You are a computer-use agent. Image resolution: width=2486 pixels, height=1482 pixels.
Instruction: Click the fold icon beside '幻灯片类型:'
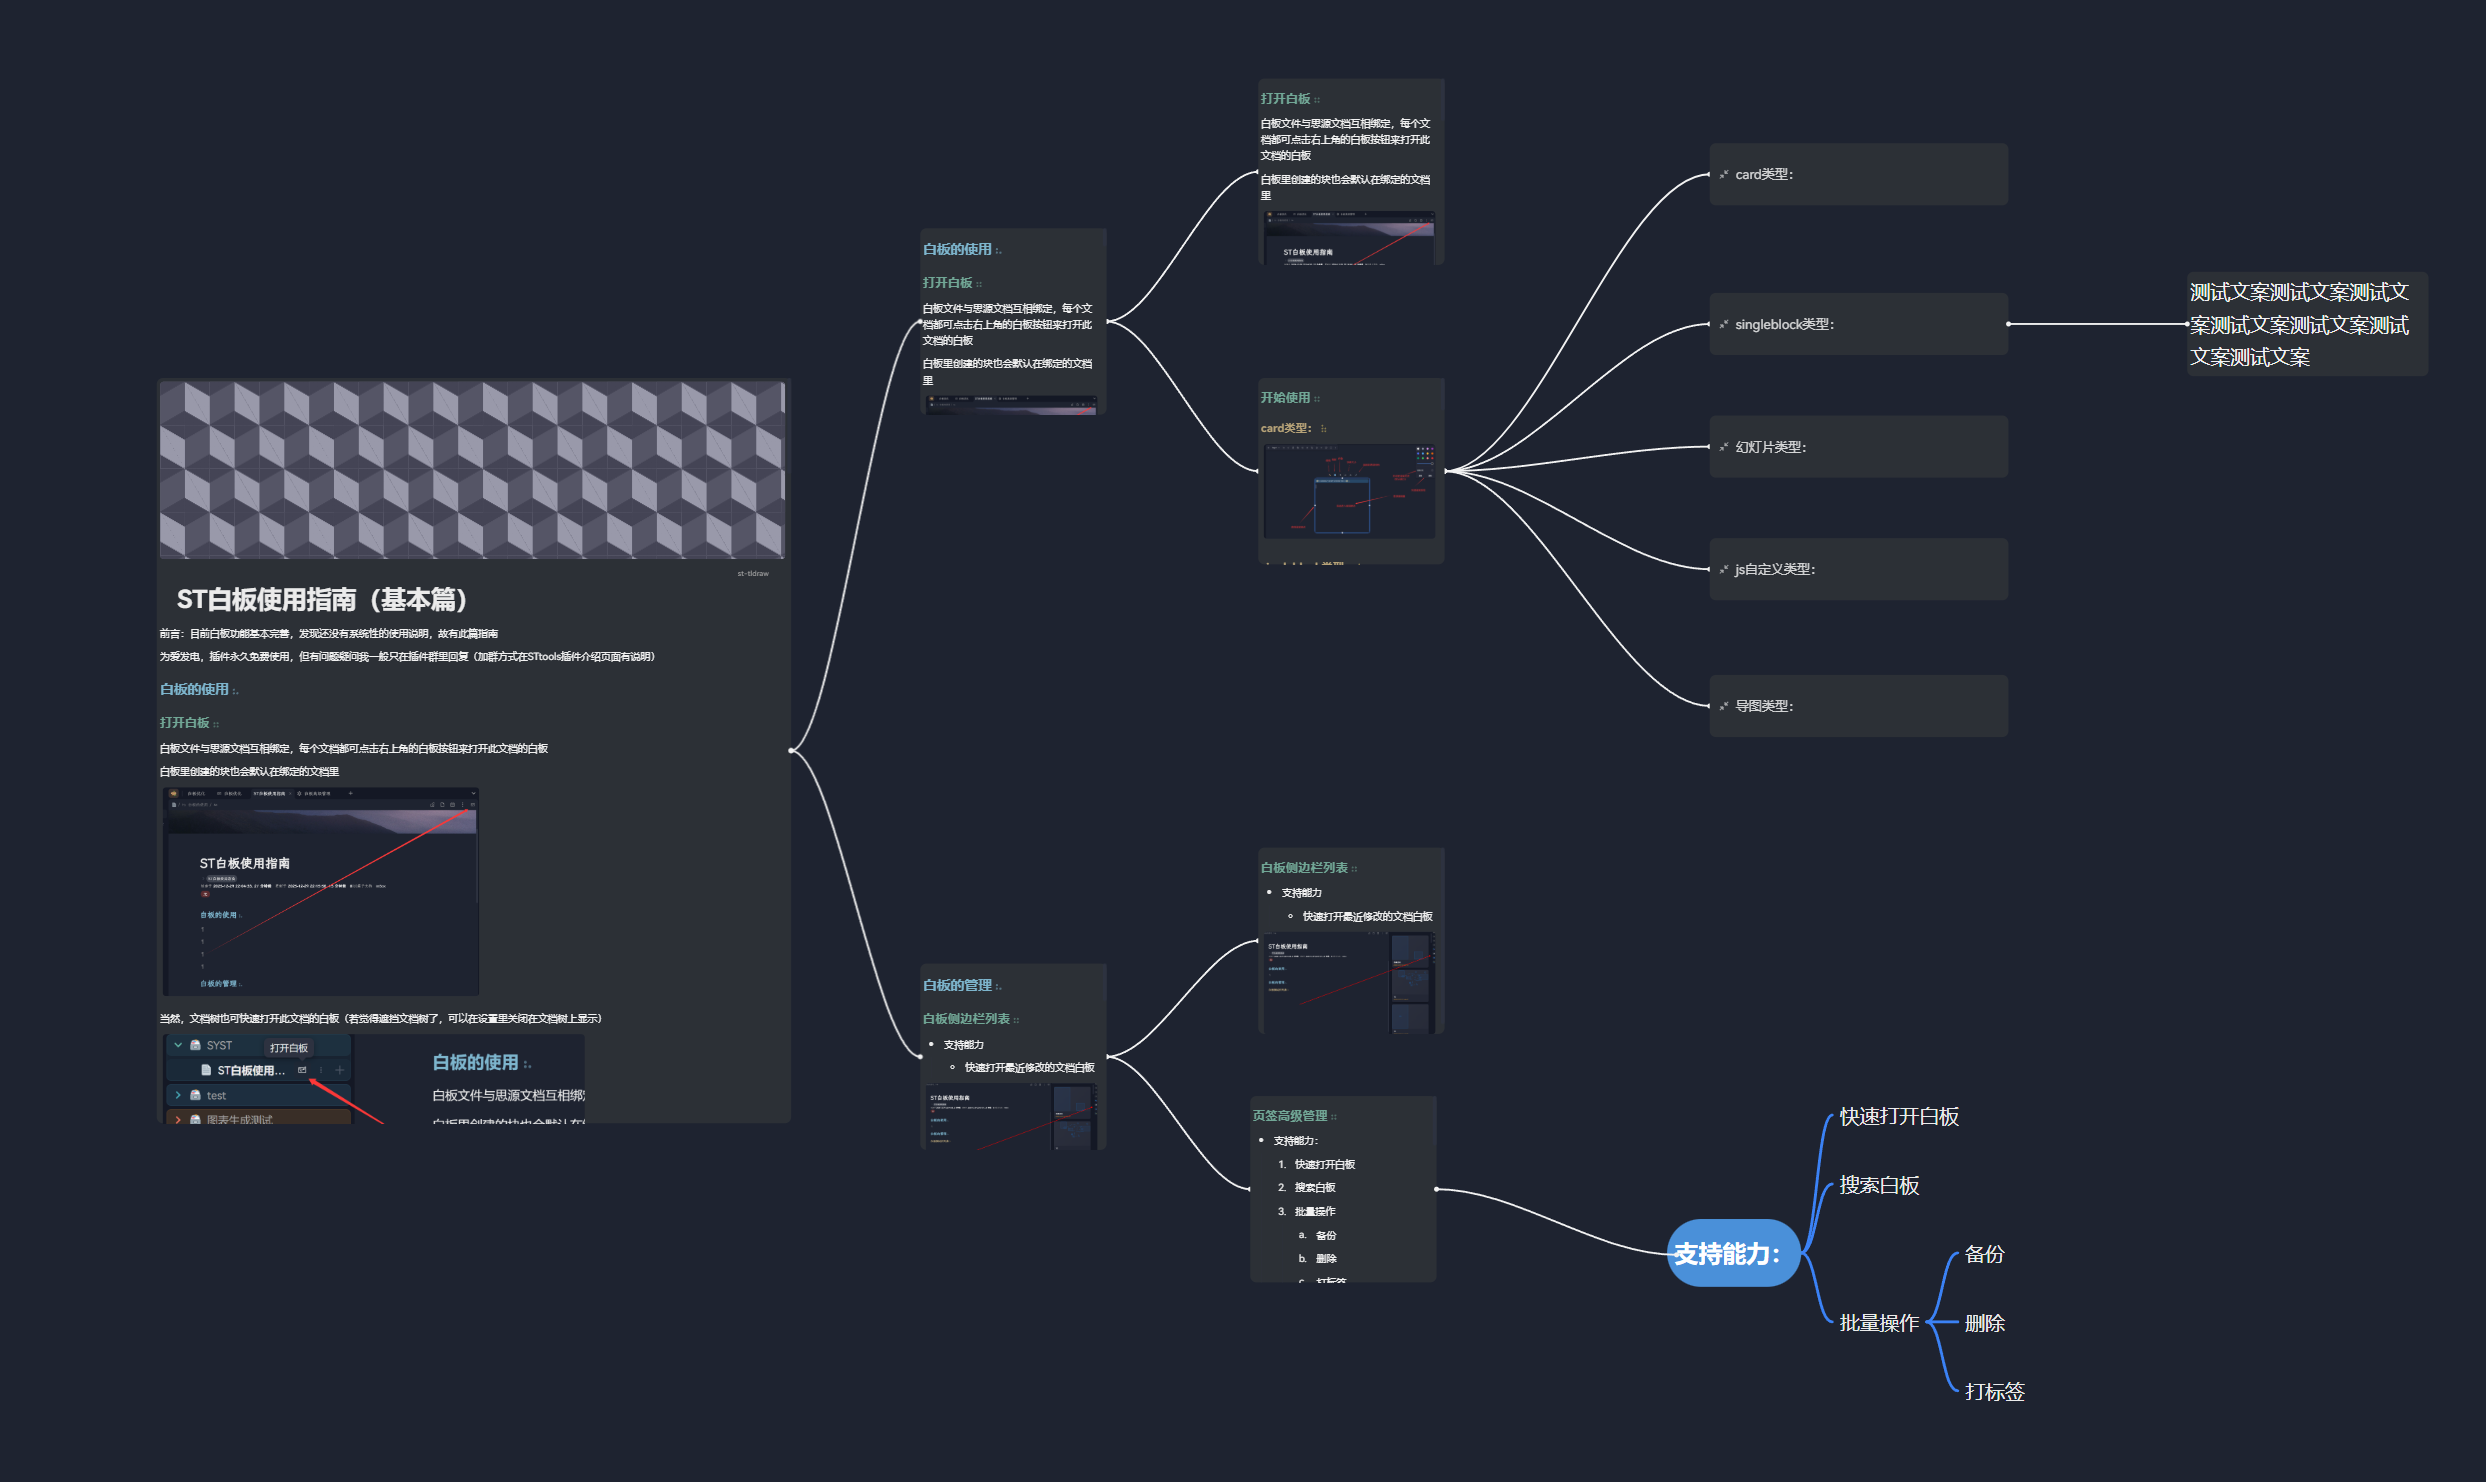tap(1724, 448)
